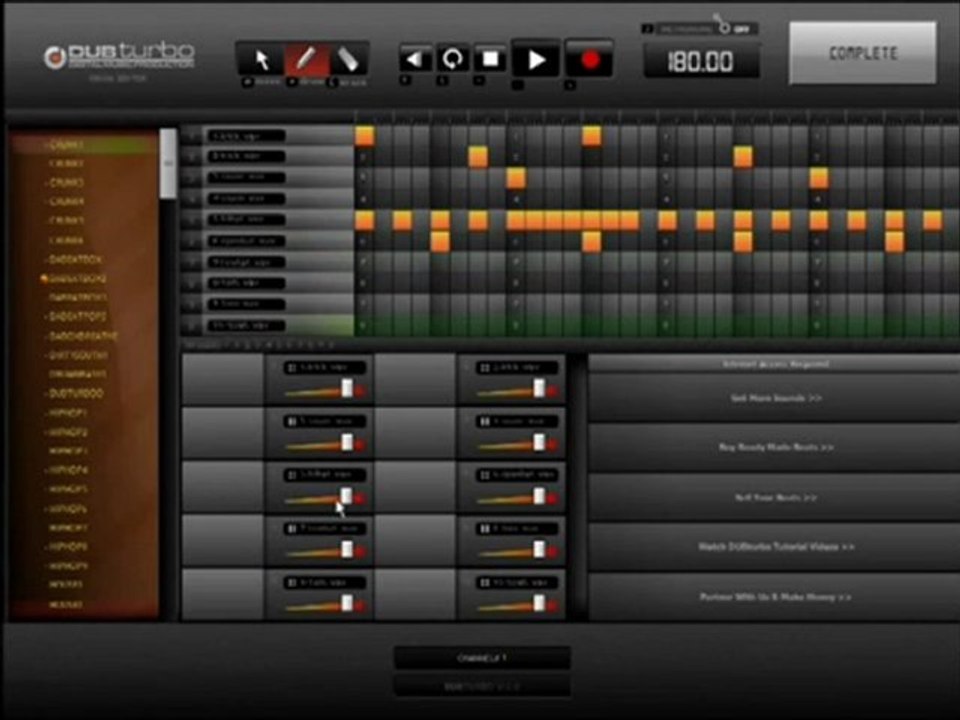Screen dimensions: 960x720
Task: Select the track 5 hihat label in sequencer
Action: (x=246, y=219)
